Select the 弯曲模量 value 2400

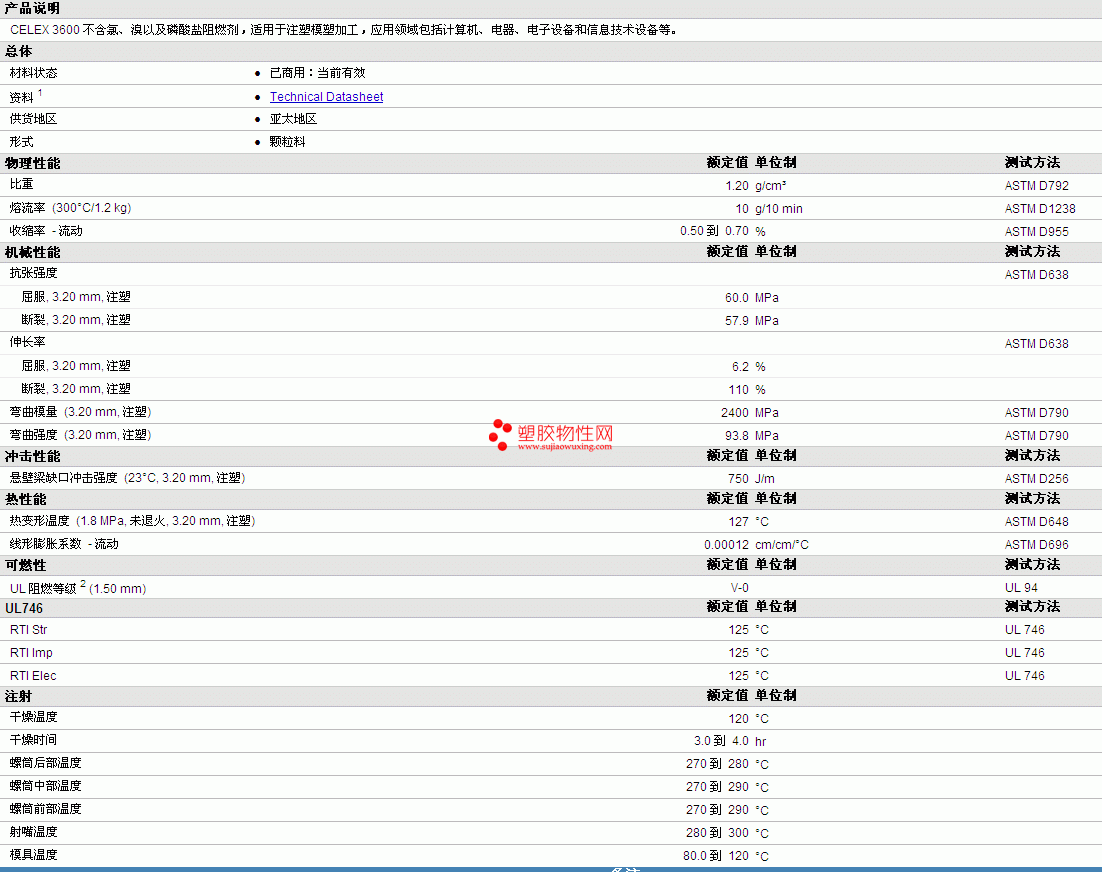pos(735,413)
